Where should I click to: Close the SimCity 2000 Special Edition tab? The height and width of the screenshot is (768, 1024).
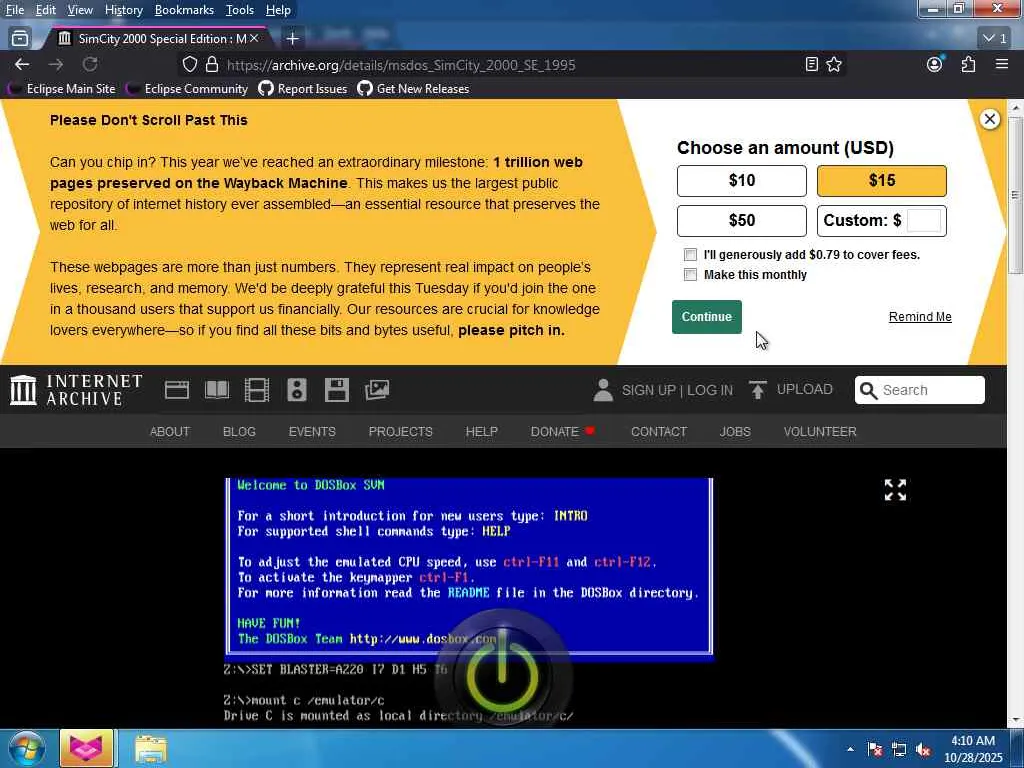(x=254, y=39)
